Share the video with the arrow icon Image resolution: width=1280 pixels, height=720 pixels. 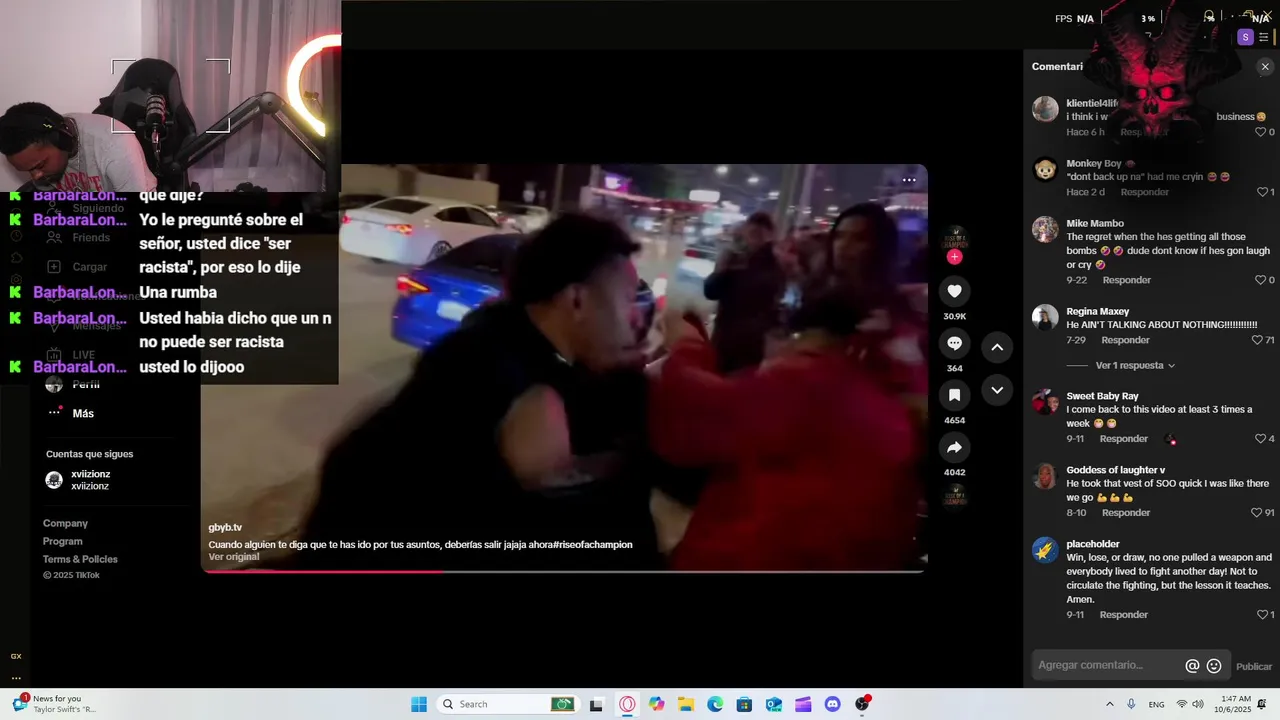[954, 447]
